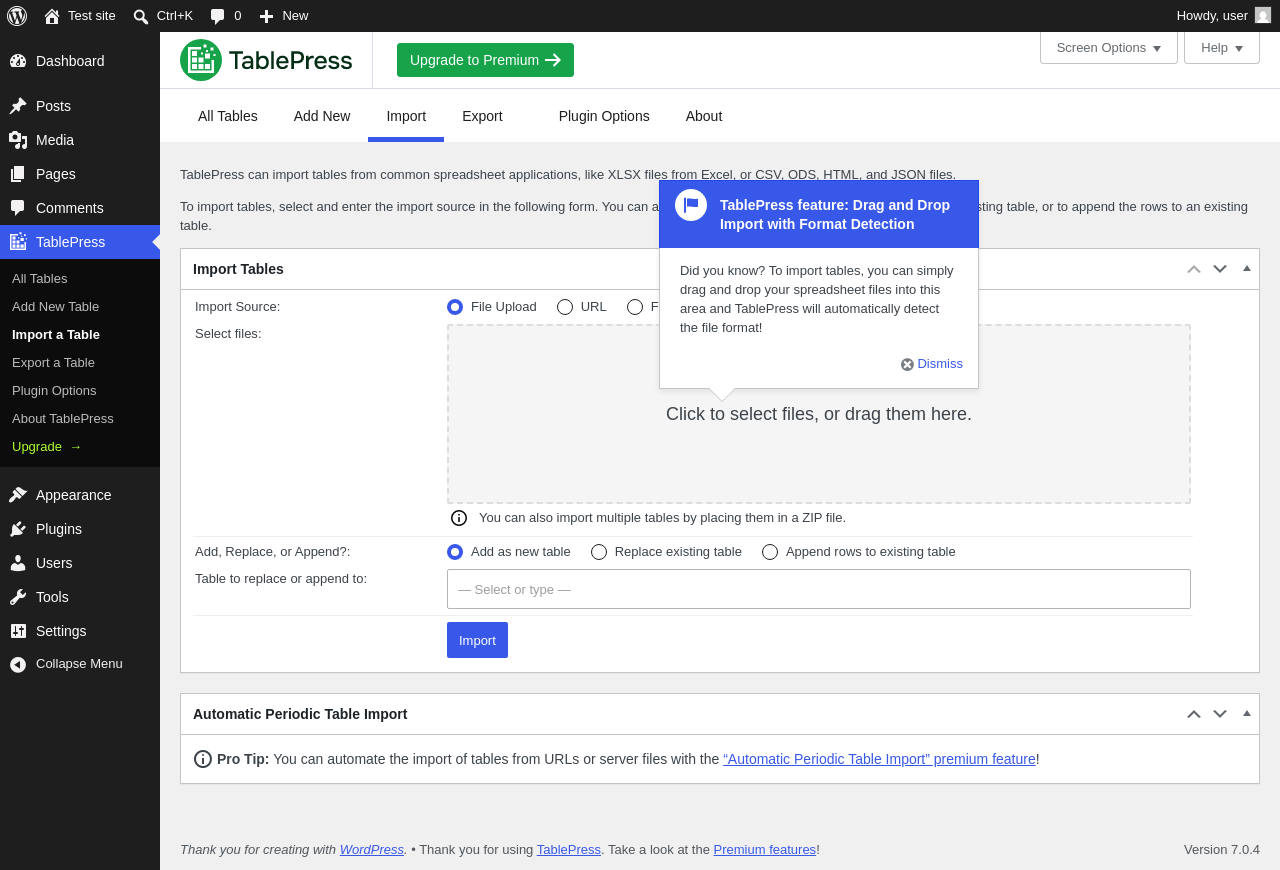This screenshot has width=1280, height=870.
Task: Click the TablePress logo in header
Action: (x=266, y=60)
